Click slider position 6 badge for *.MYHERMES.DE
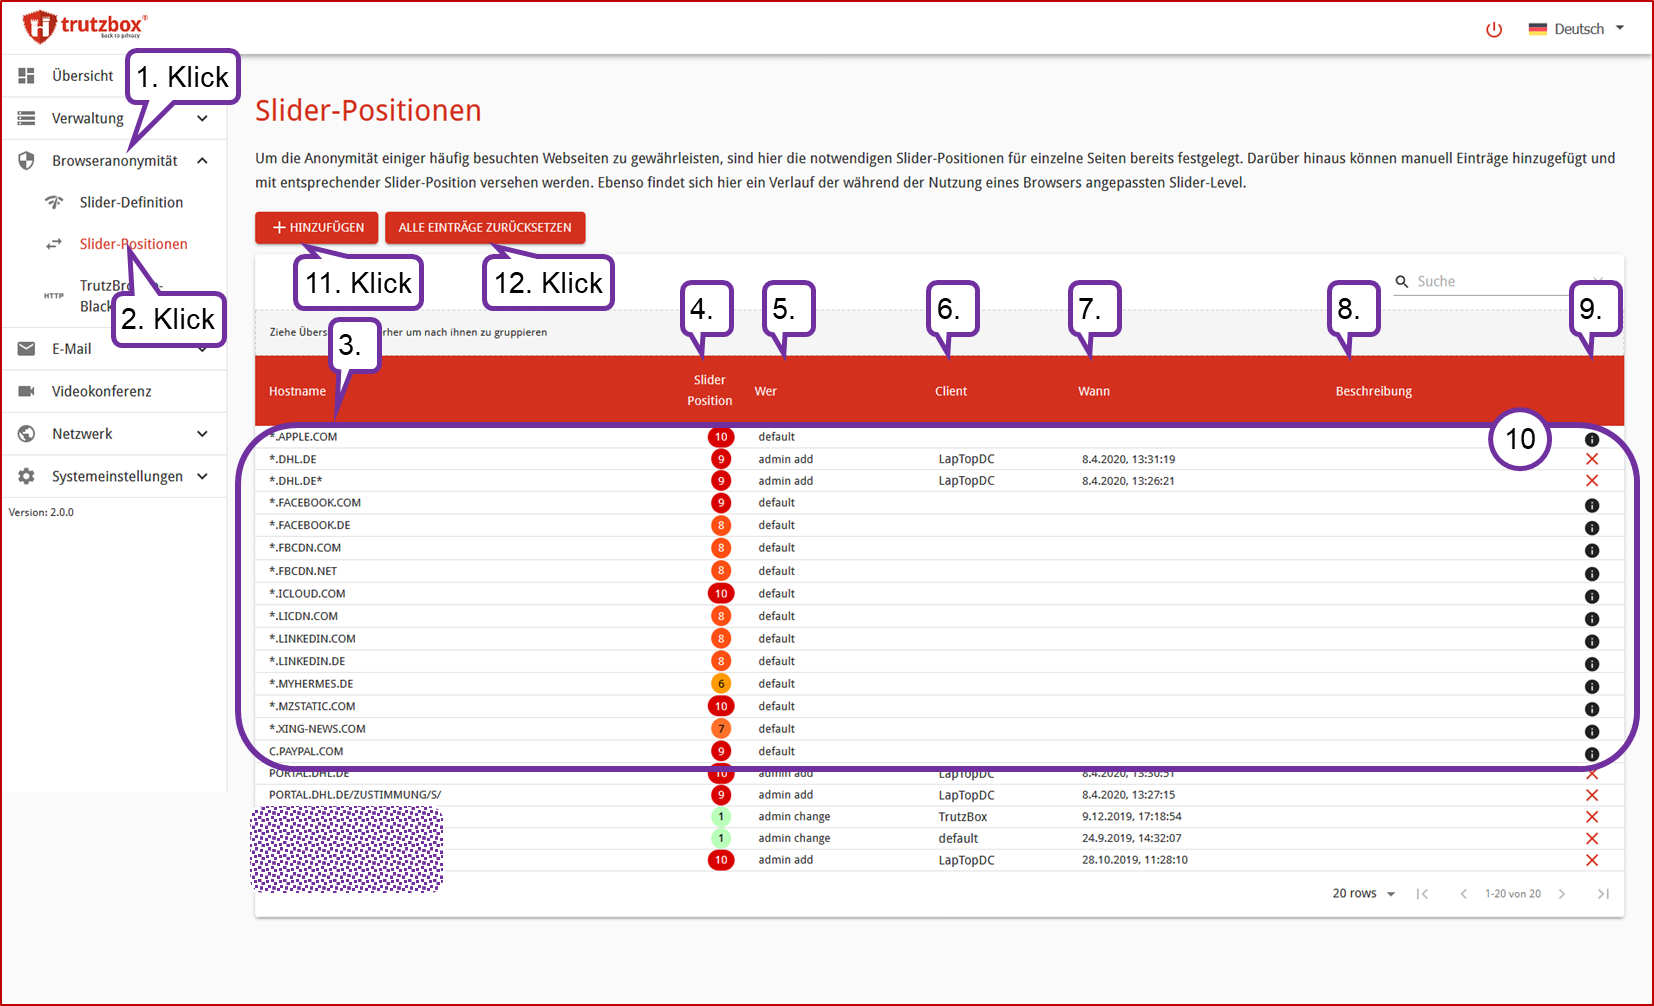1654x1006 pixels. (721, 684)
